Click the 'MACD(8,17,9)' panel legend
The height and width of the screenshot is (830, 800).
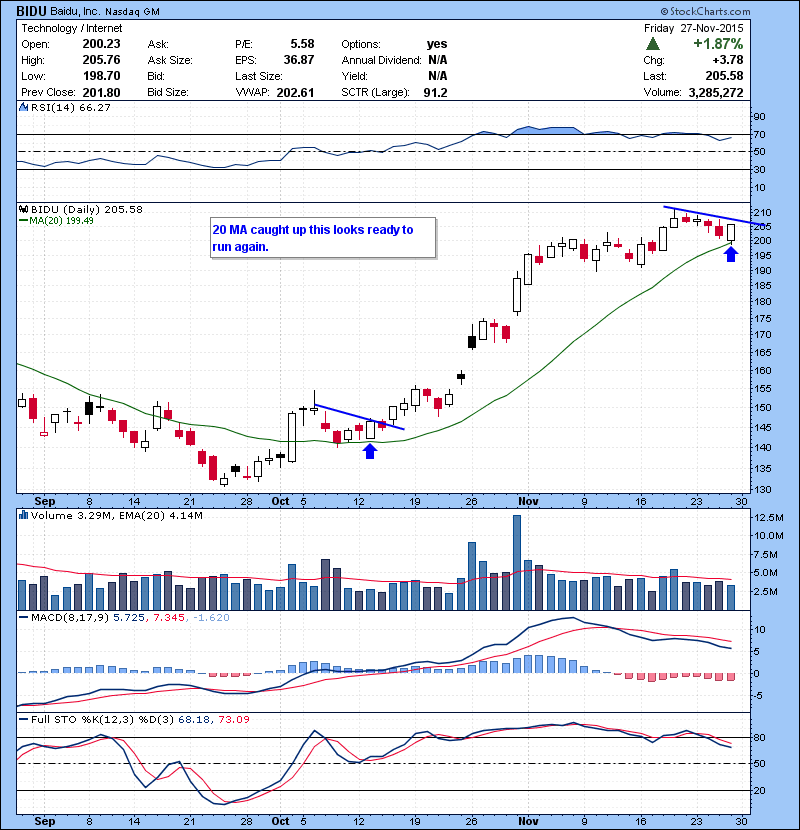tap(70, 617)
